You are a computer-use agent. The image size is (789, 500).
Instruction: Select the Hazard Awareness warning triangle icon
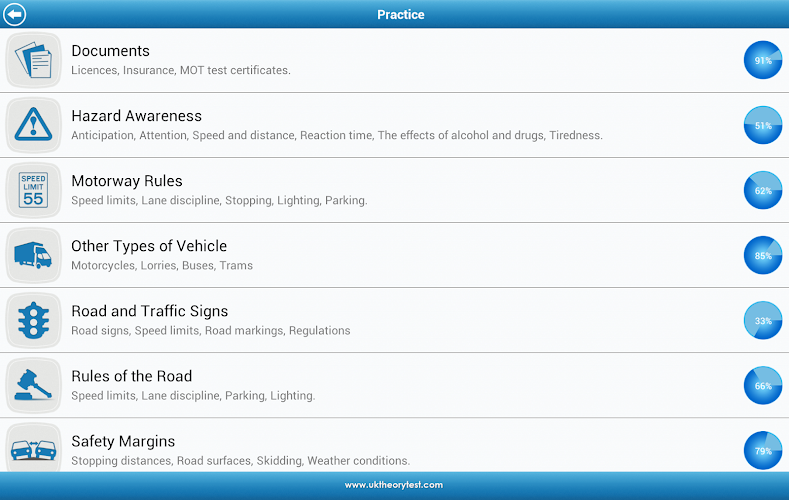tap(34, 125)
